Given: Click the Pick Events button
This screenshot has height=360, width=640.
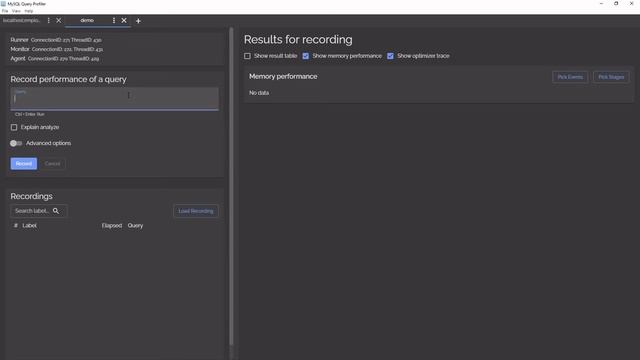Looking at the screenshot, I should (570, 77).
